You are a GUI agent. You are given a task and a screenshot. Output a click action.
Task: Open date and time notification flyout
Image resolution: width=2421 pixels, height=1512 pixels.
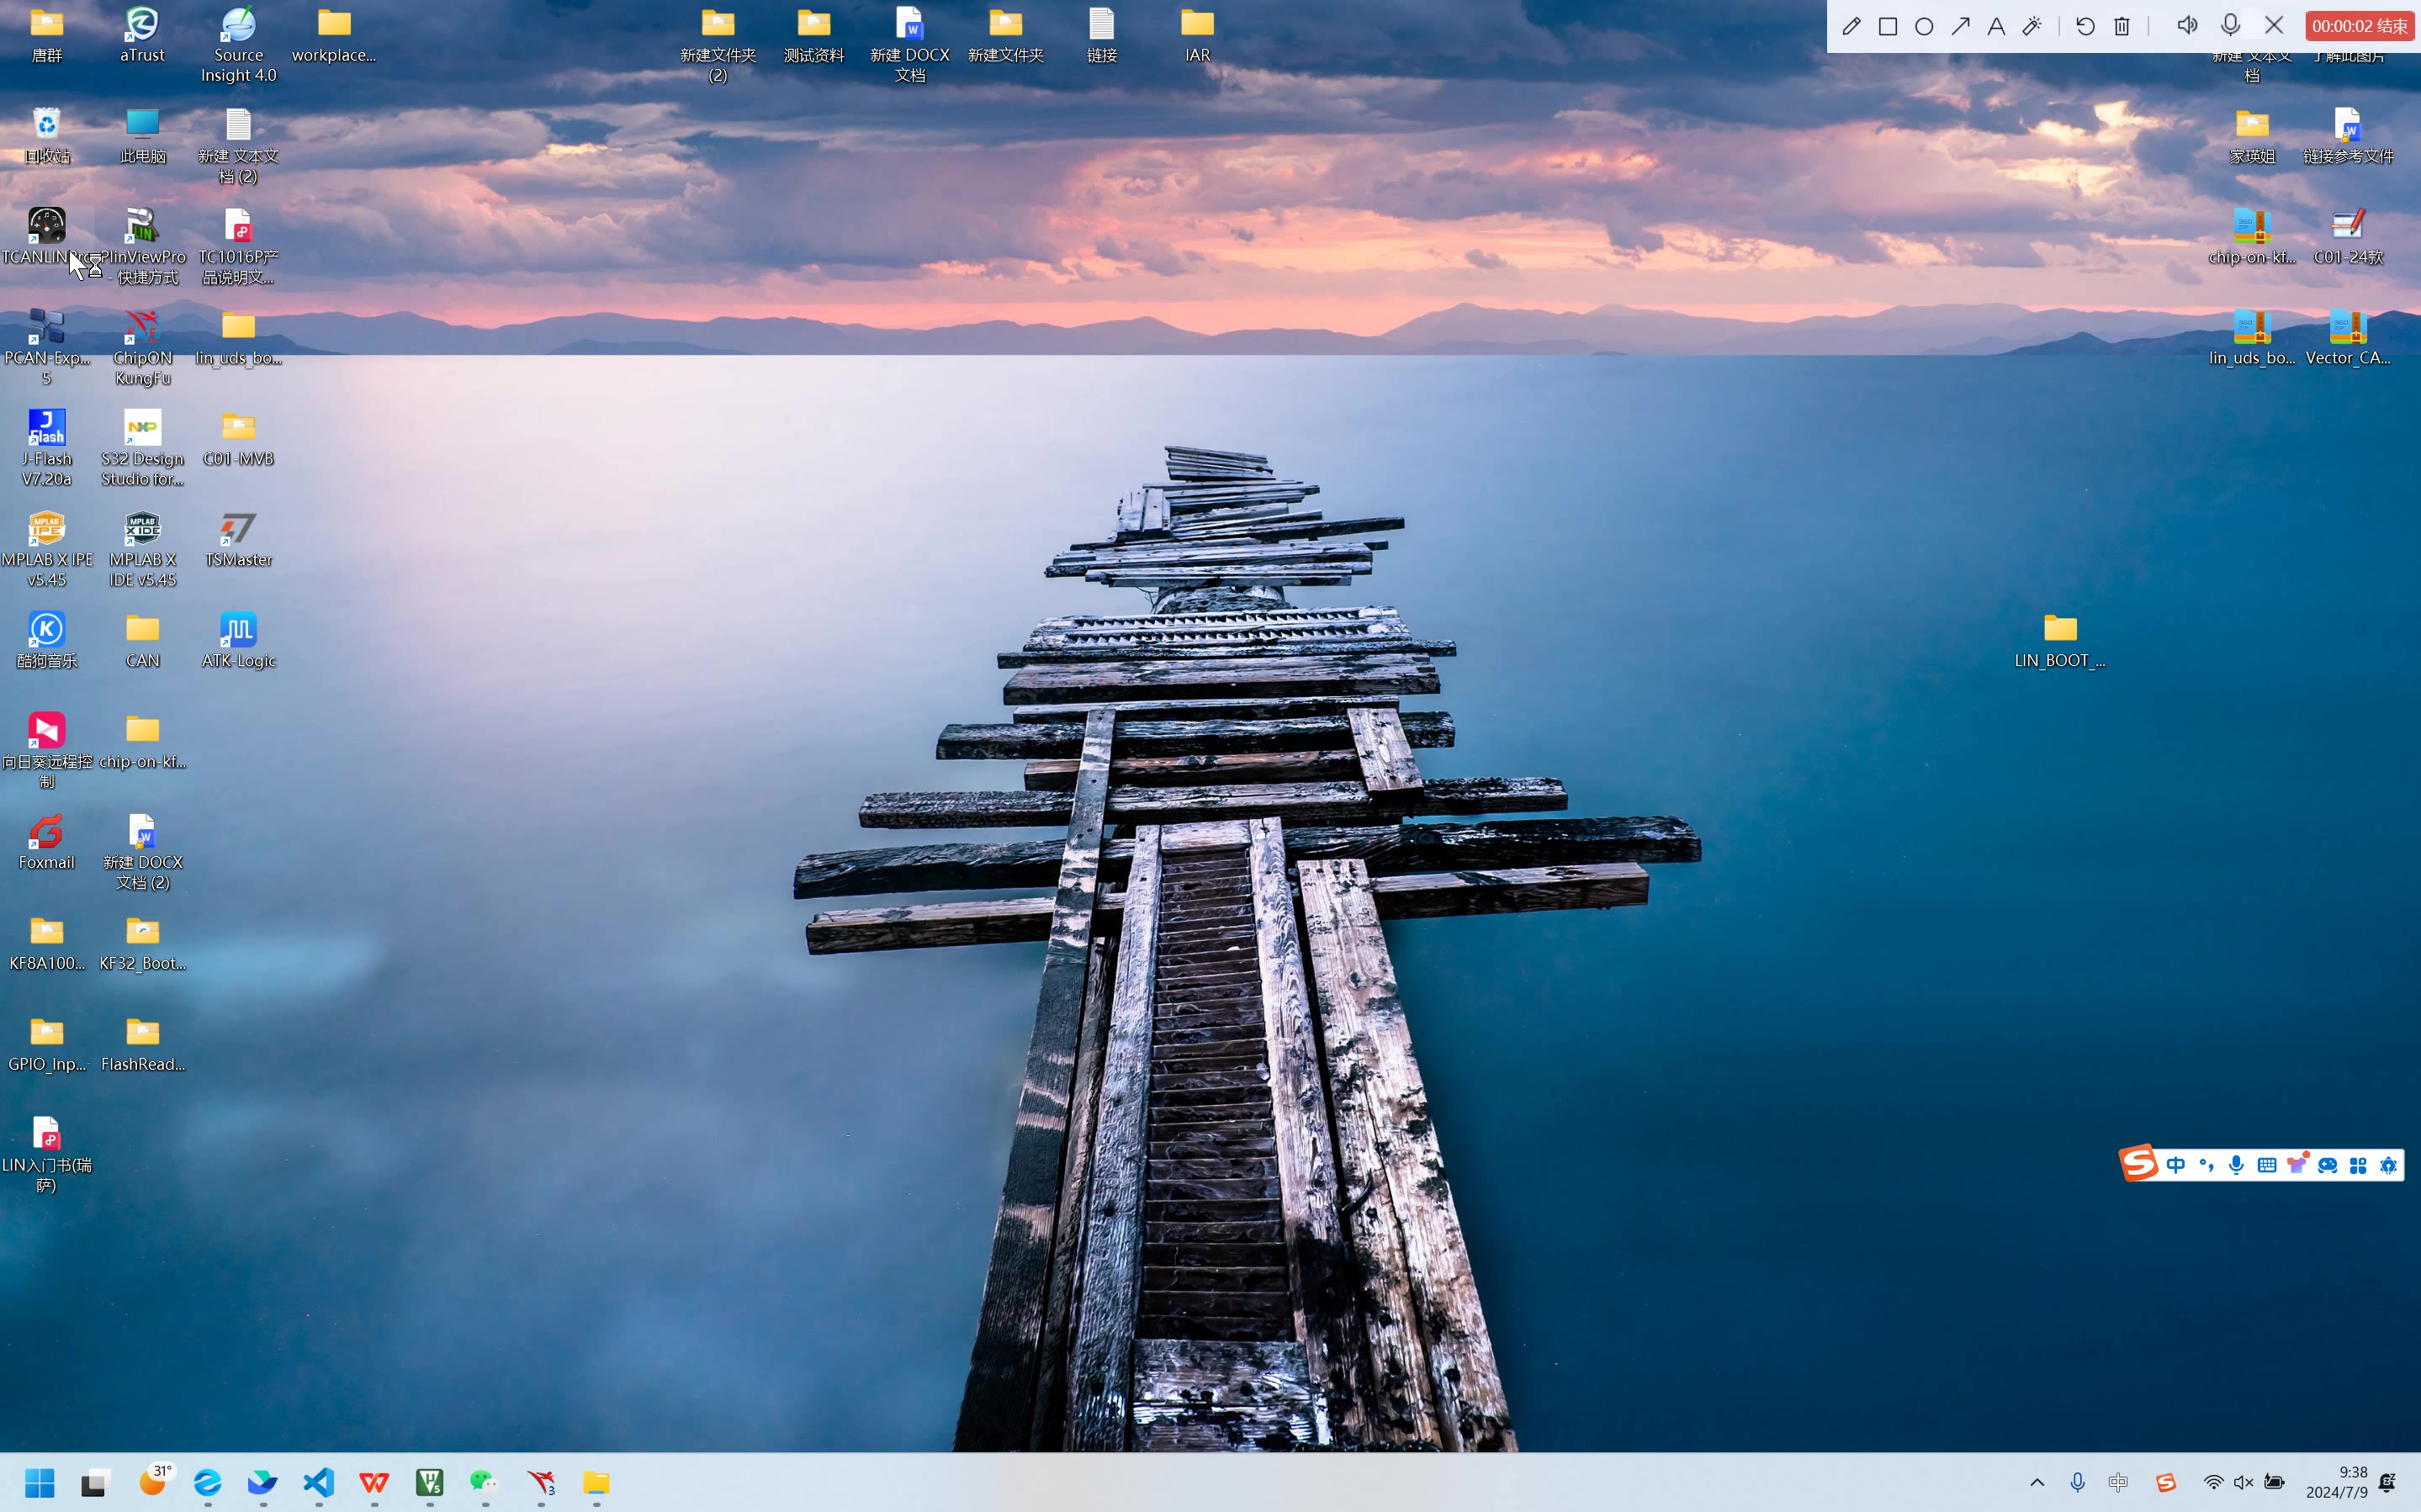click(2336, 1482)
